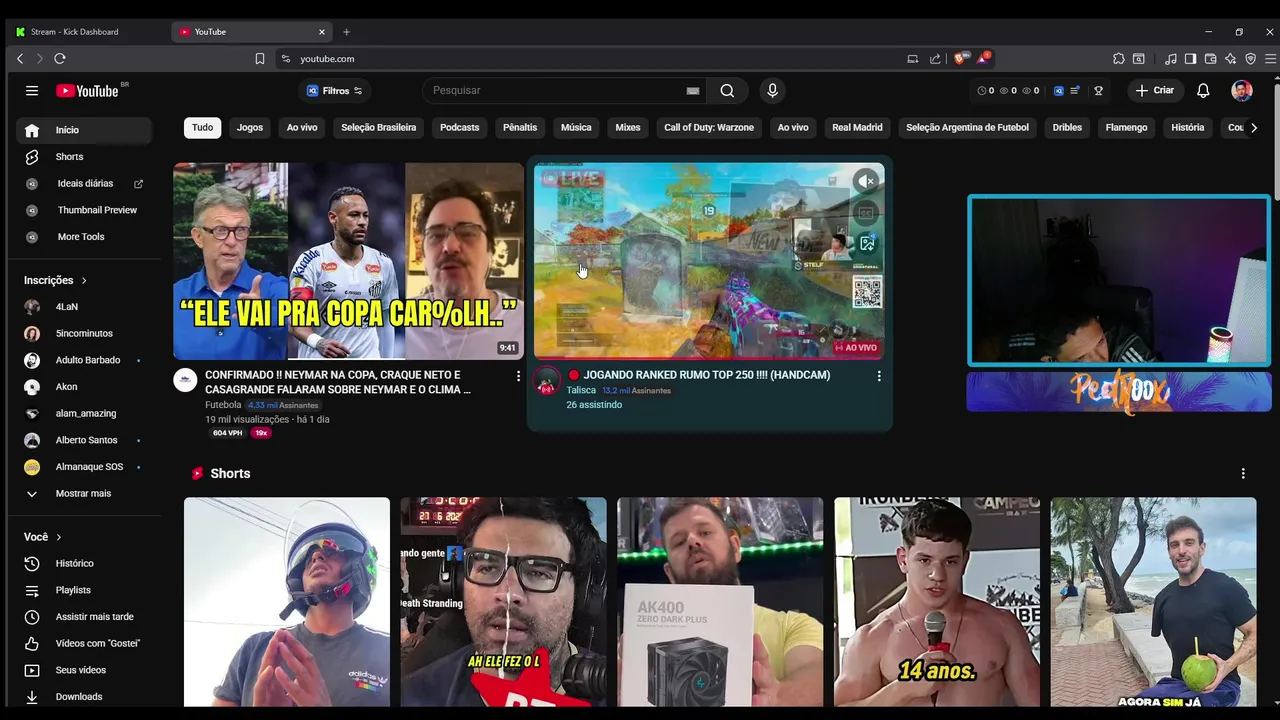Start voice search with the microphone
The image size is (1280, 720).
pyautogui.click(x=772, y=90)
